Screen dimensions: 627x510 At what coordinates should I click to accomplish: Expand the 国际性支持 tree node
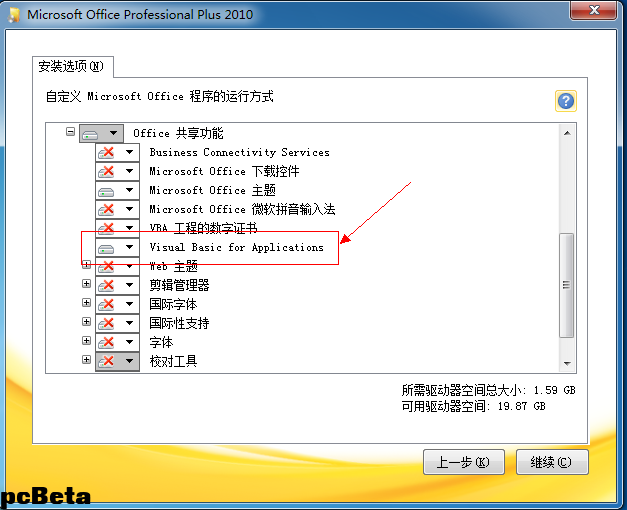pyautogui.click(x=86, y=322)
